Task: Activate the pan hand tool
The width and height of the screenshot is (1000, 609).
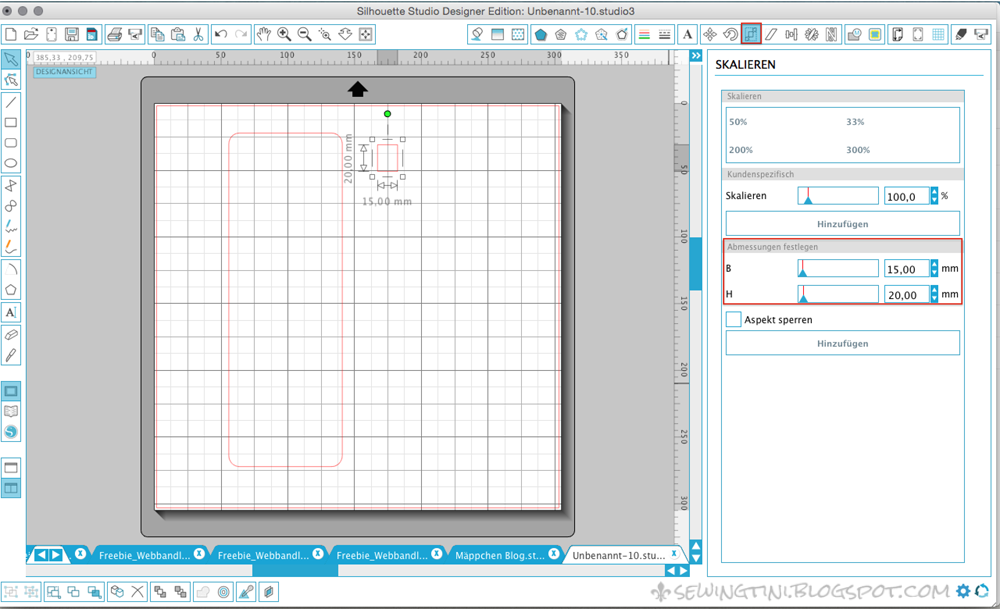Action: tap(263, 34)
